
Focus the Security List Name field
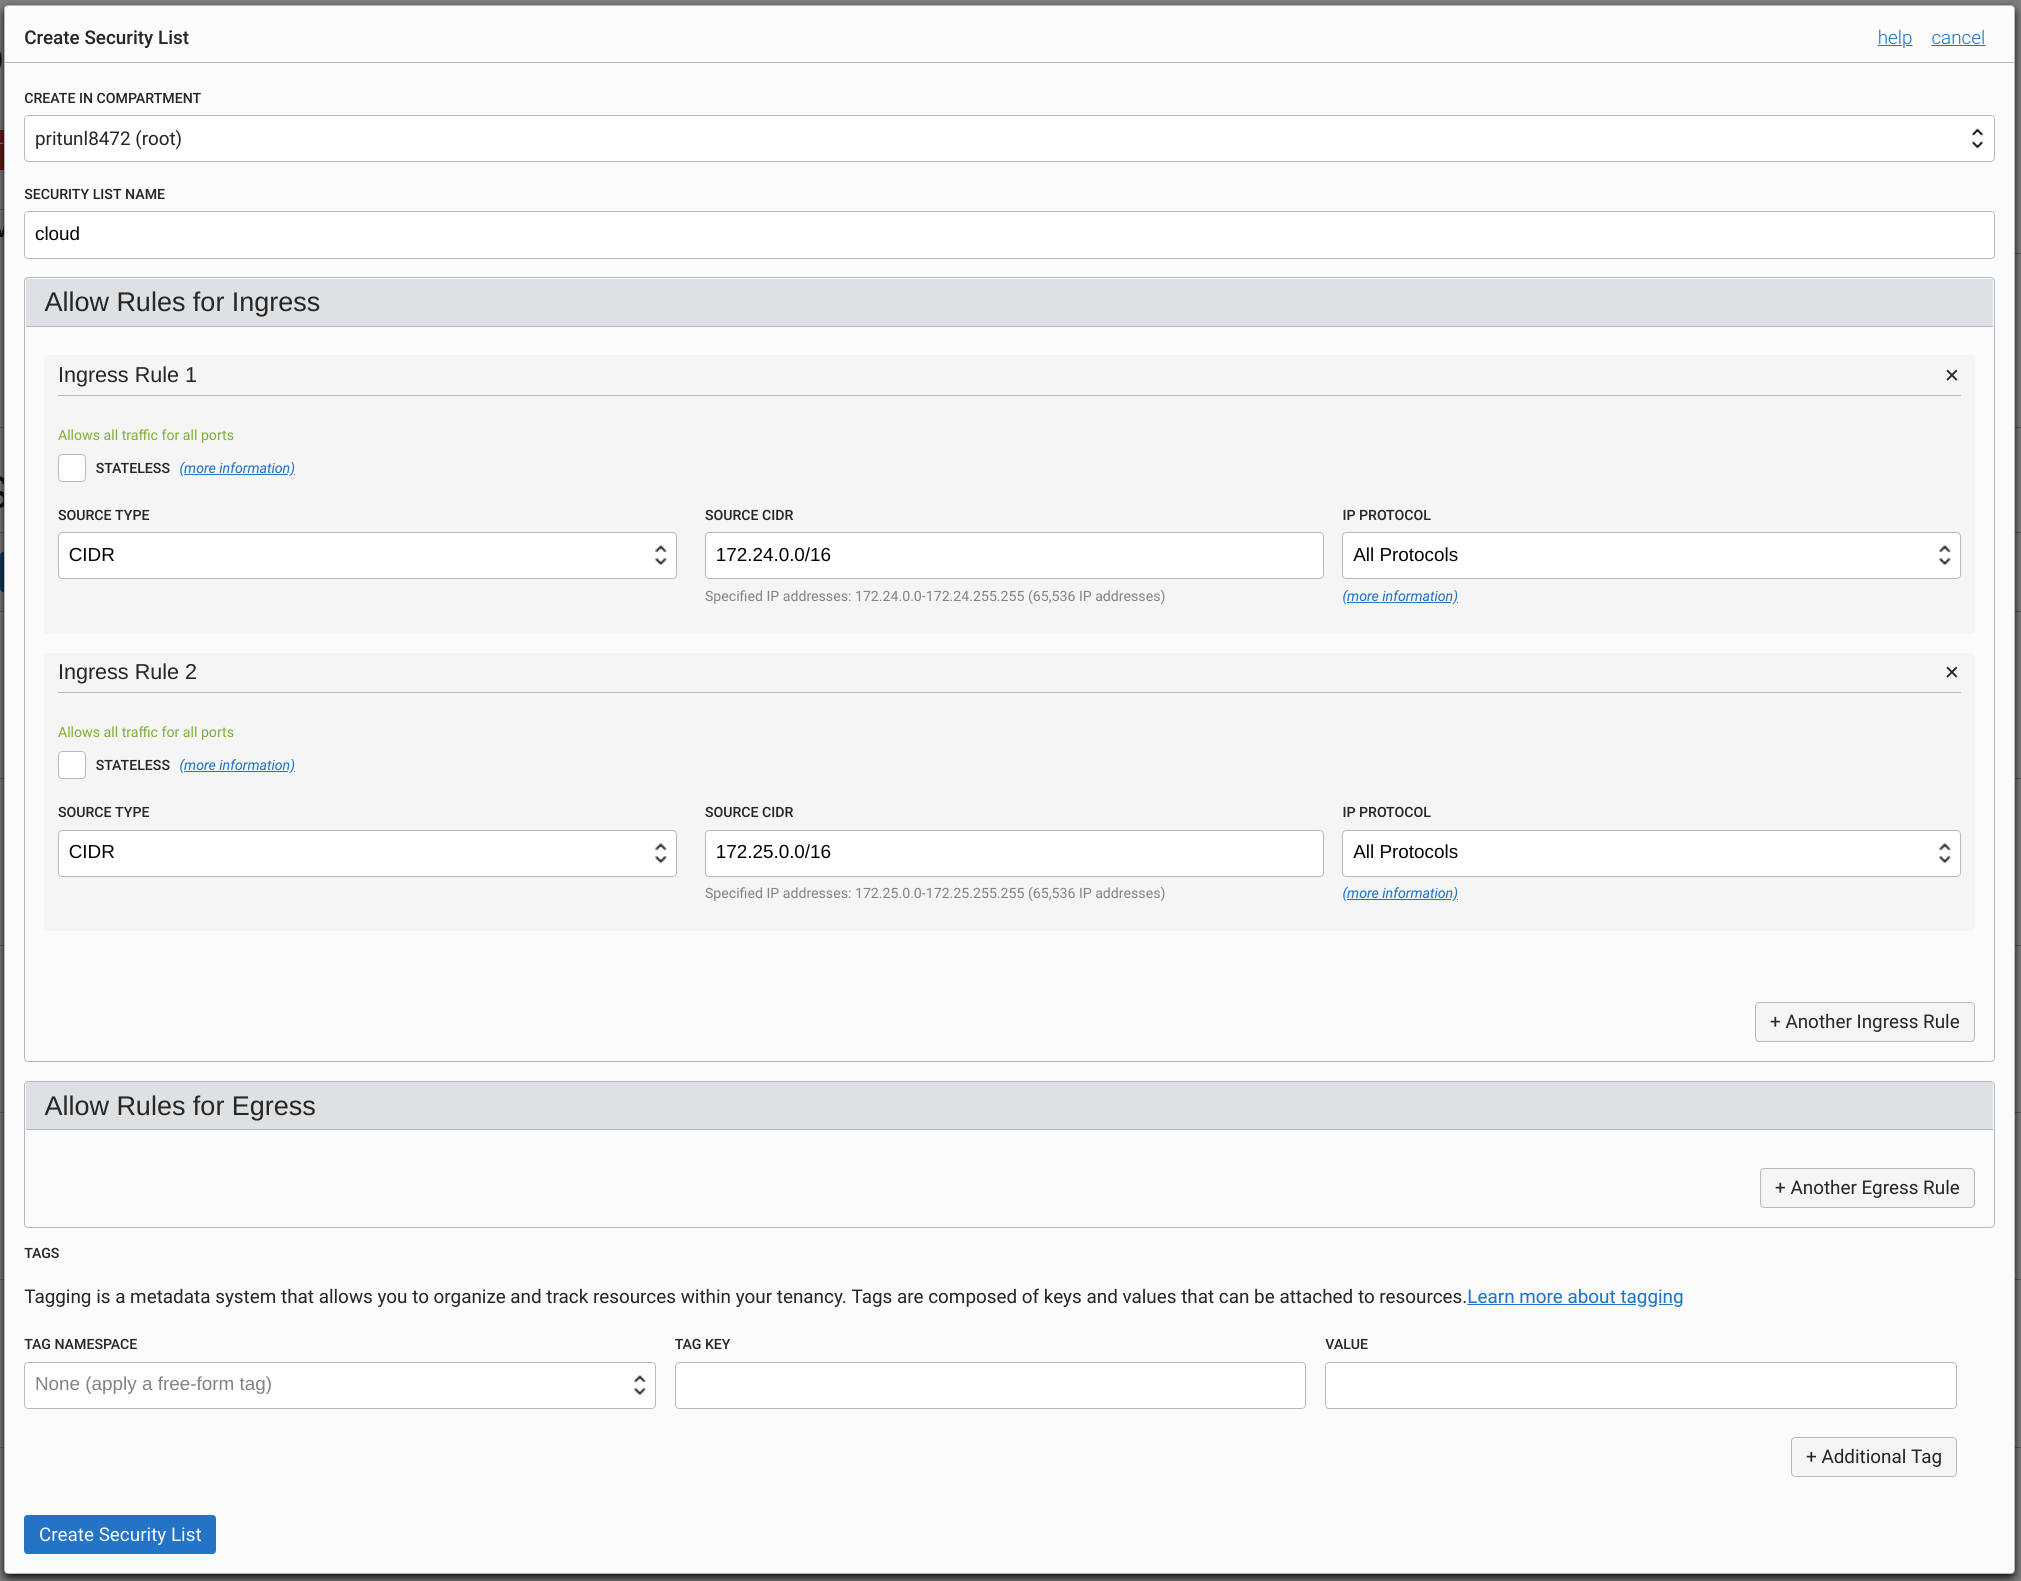(1009, 235)
